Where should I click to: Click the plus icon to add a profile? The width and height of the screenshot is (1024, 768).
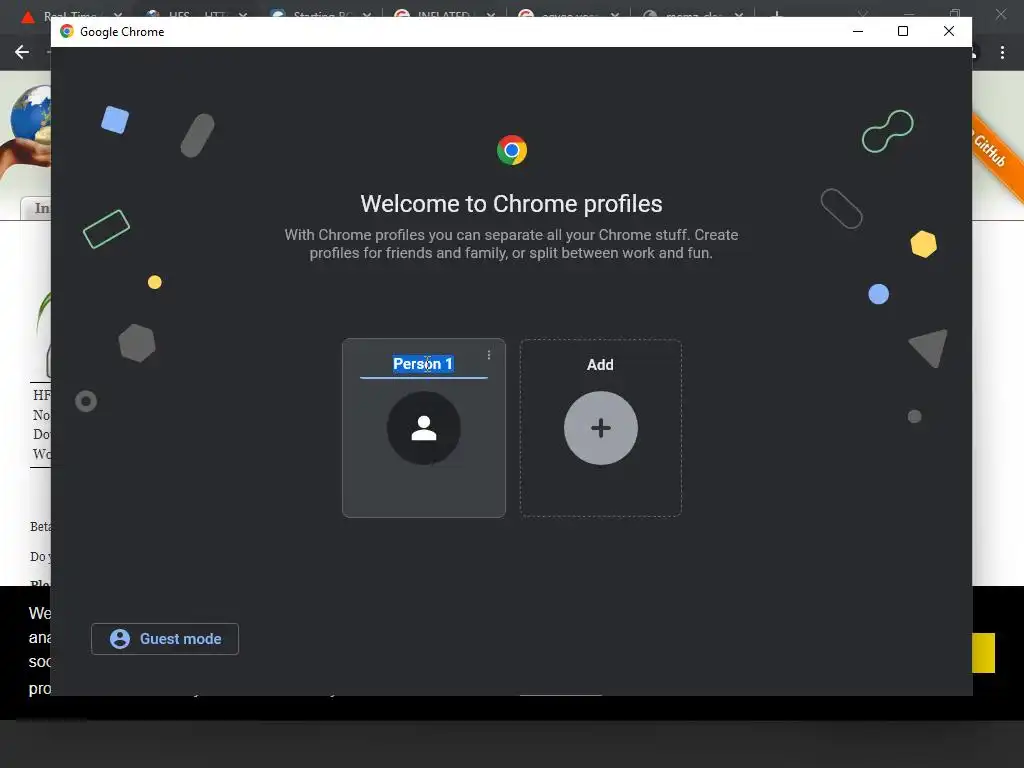pyautogui.click(x=601, y=428)
